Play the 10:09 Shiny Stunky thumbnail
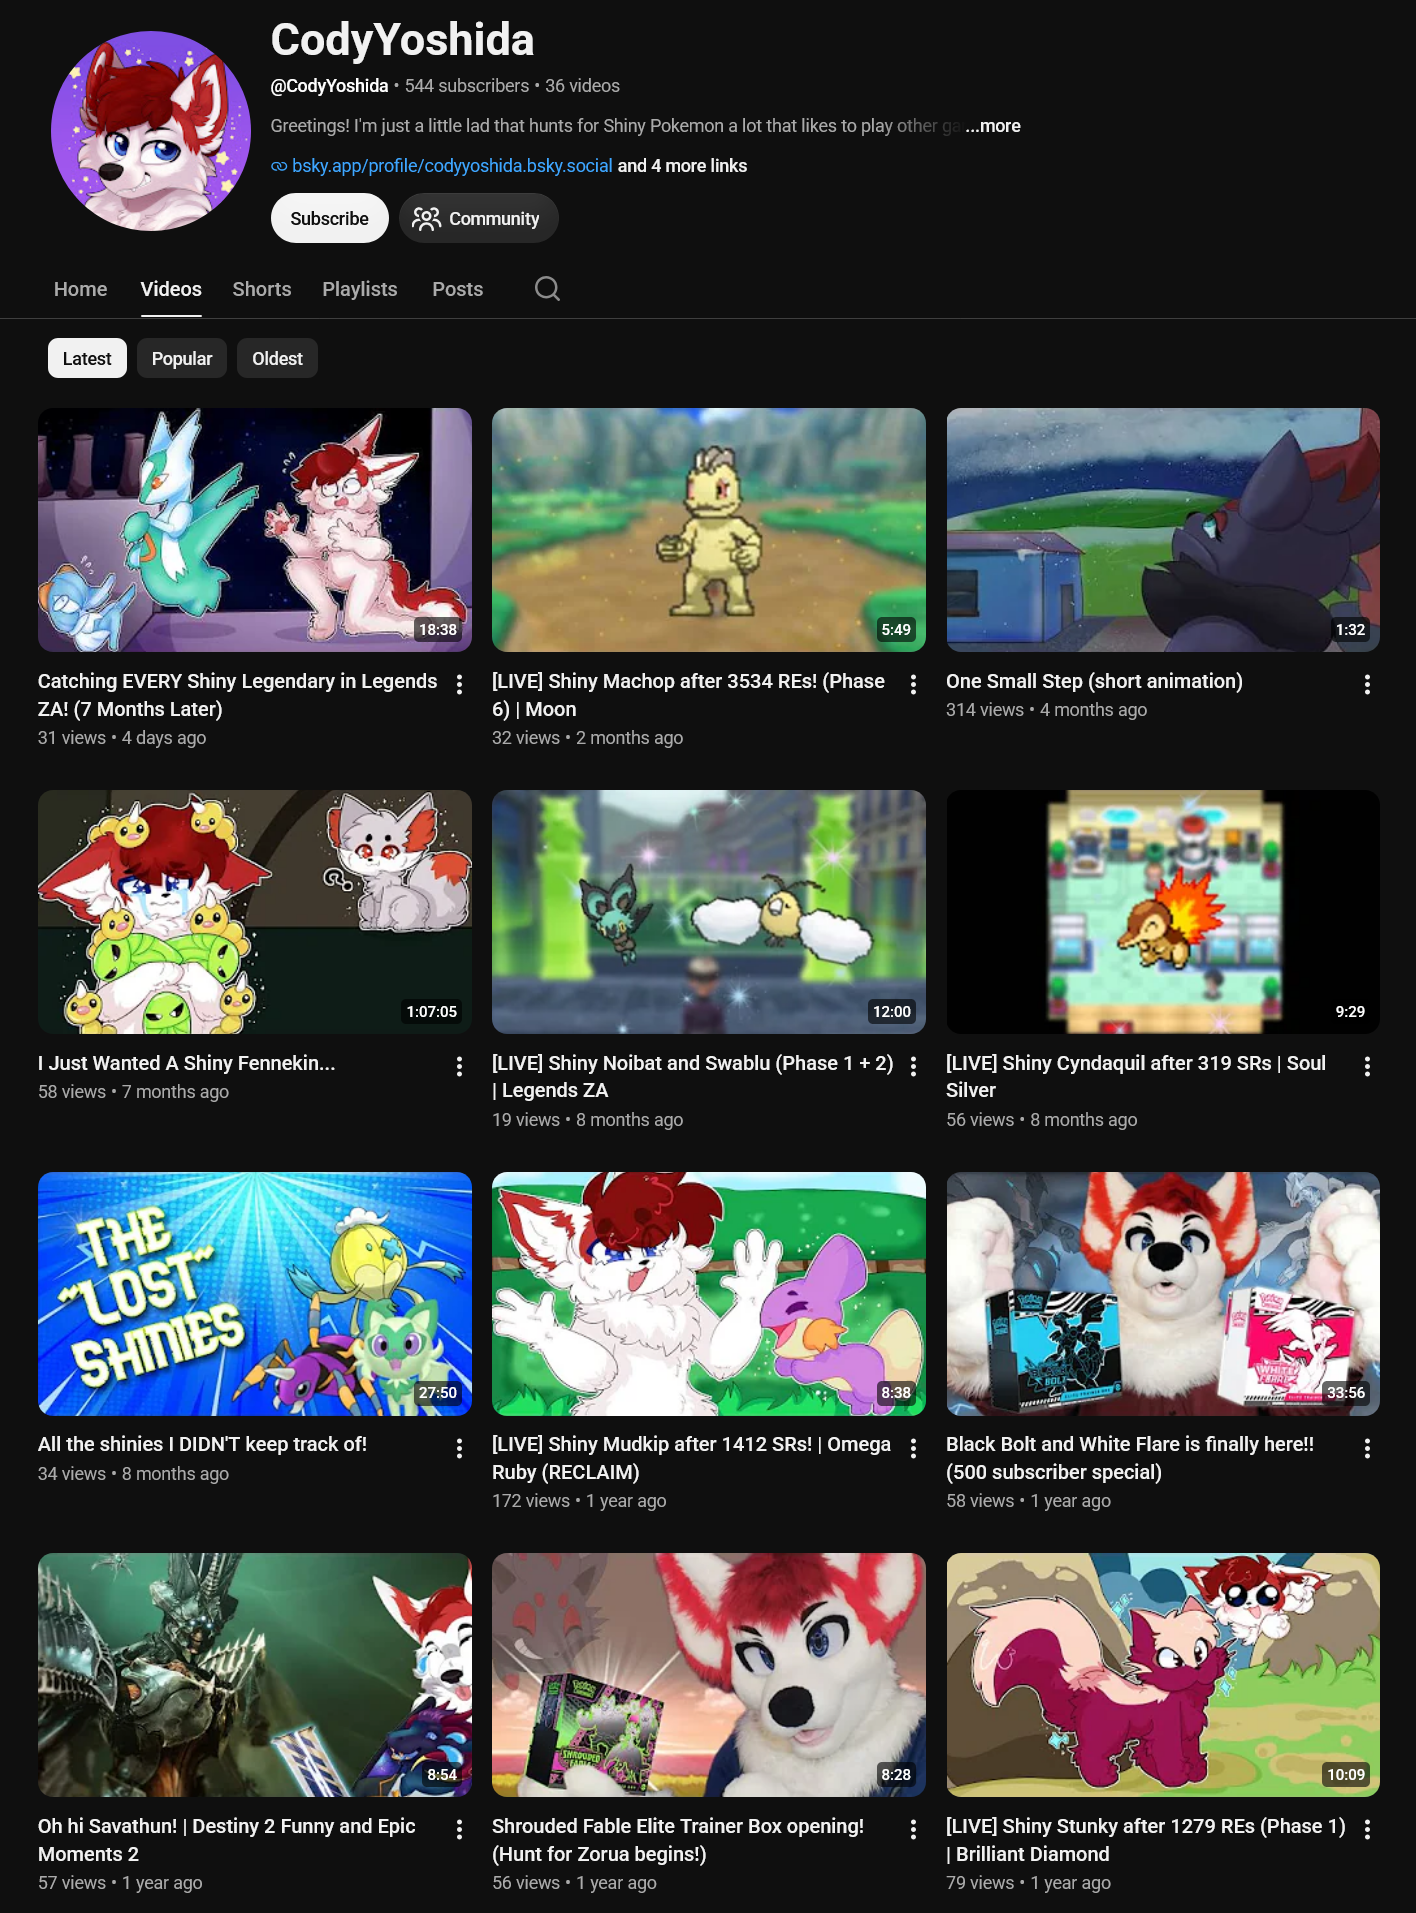This screenshot has height=1913, width=1416. 1163,1675
